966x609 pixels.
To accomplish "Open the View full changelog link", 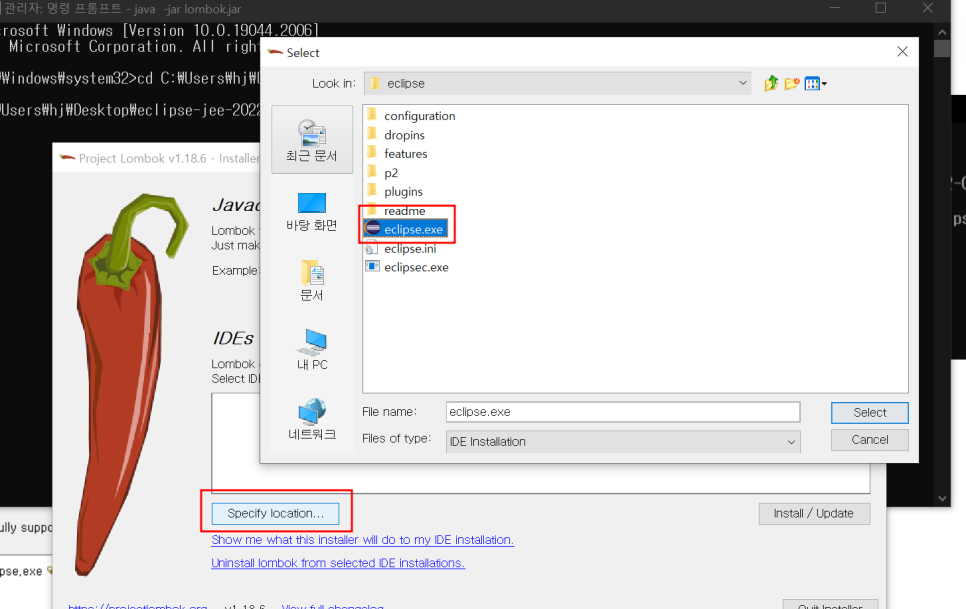I will [333, 606].
